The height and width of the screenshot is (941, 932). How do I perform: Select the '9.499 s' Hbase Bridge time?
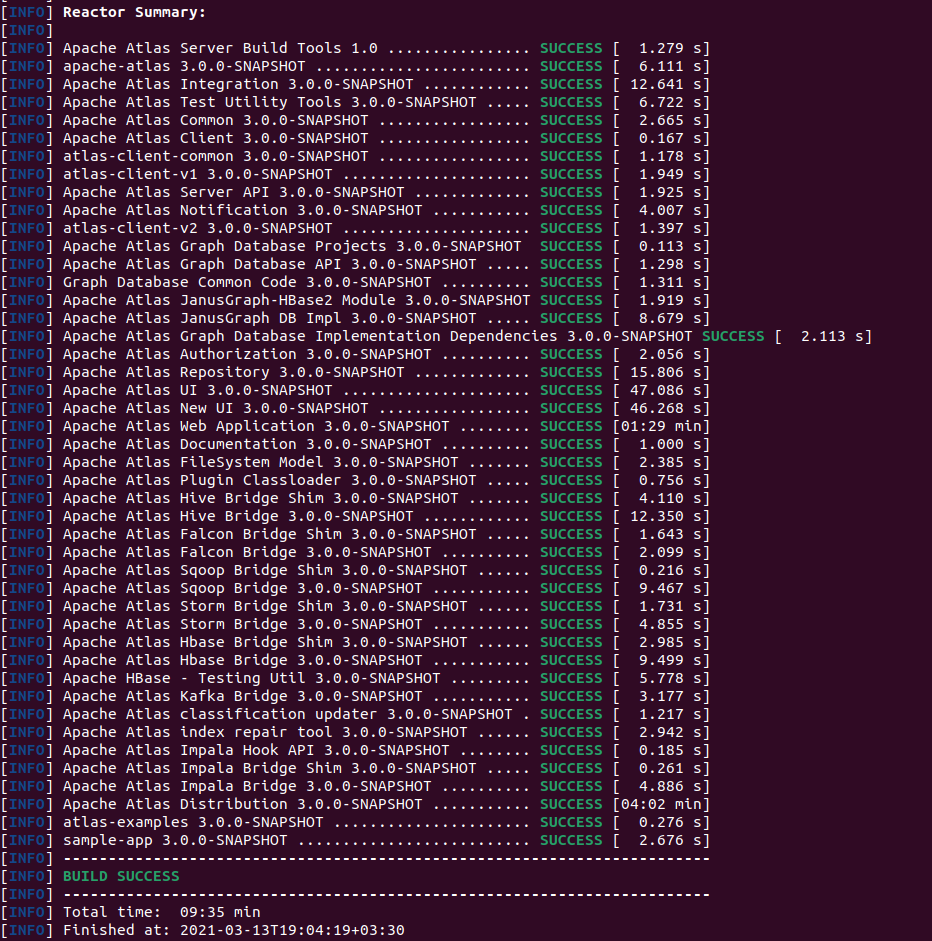pos(670,660)
